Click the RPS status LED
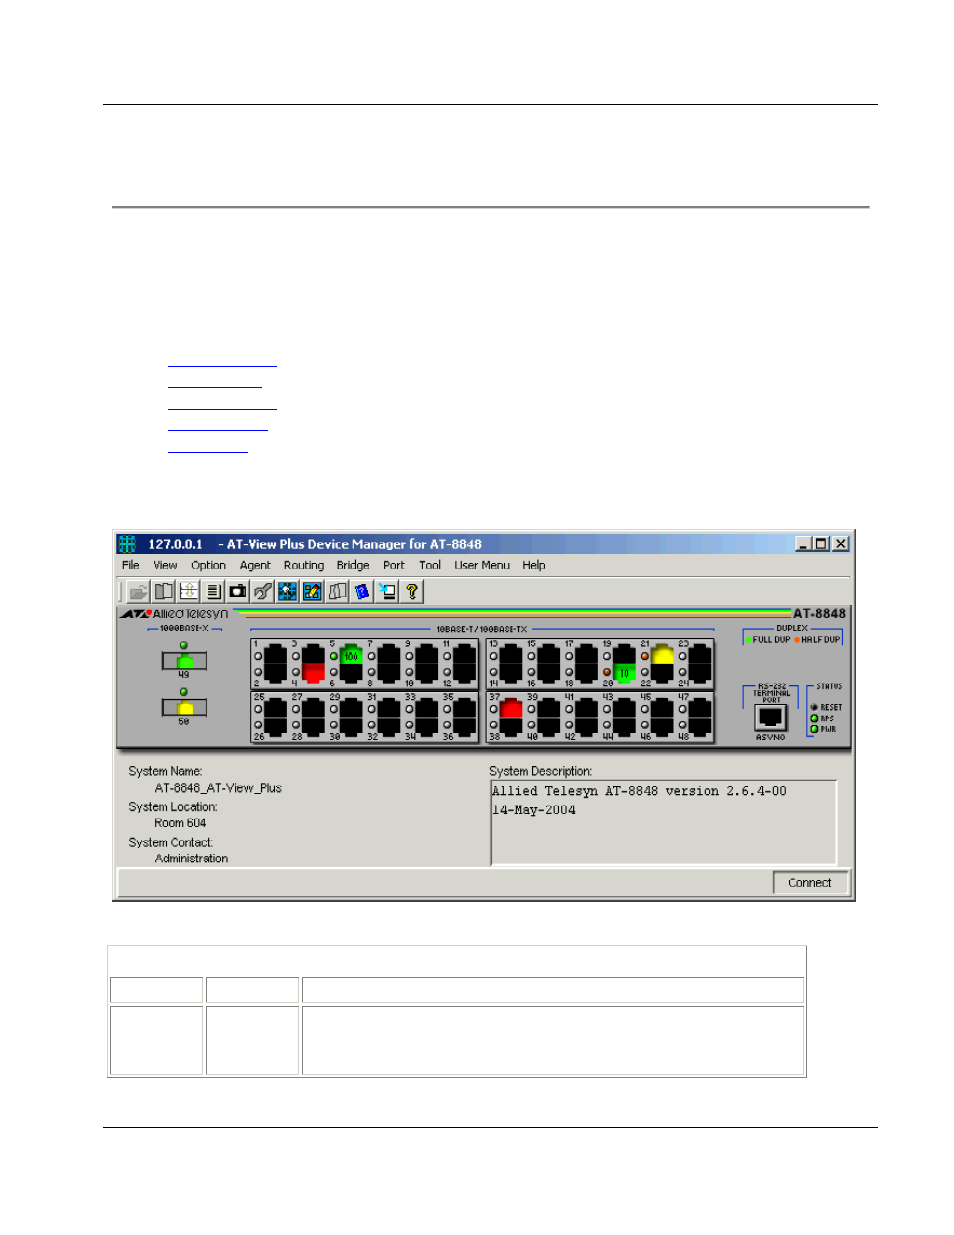 click(814, 718)
